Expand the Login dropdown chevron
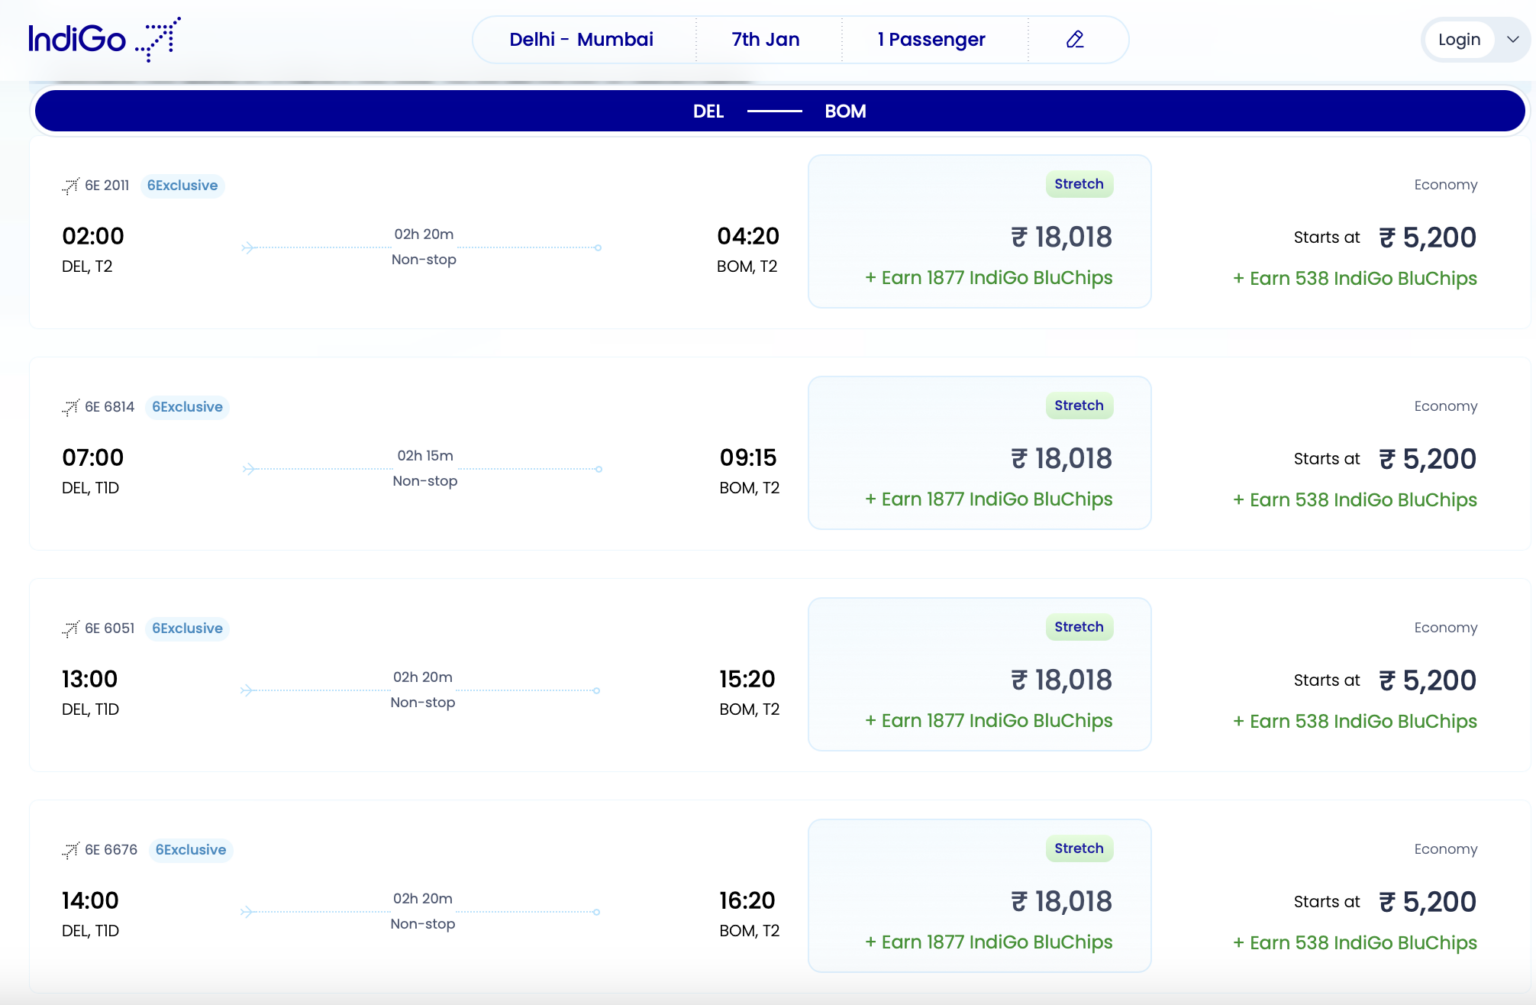The height and width of the screenshot is (1005, 1536). point(1511,39)
